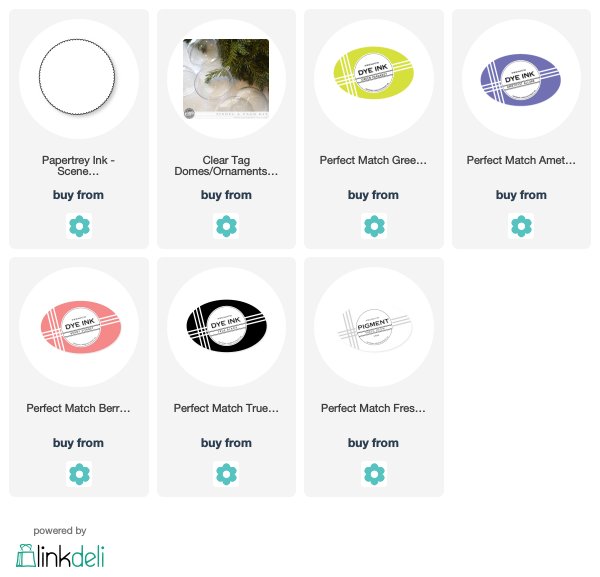This screenshot has width=600, height=577.
Task: Click buy from under Perfect Match Amethyst
Action: click(521, 195)
